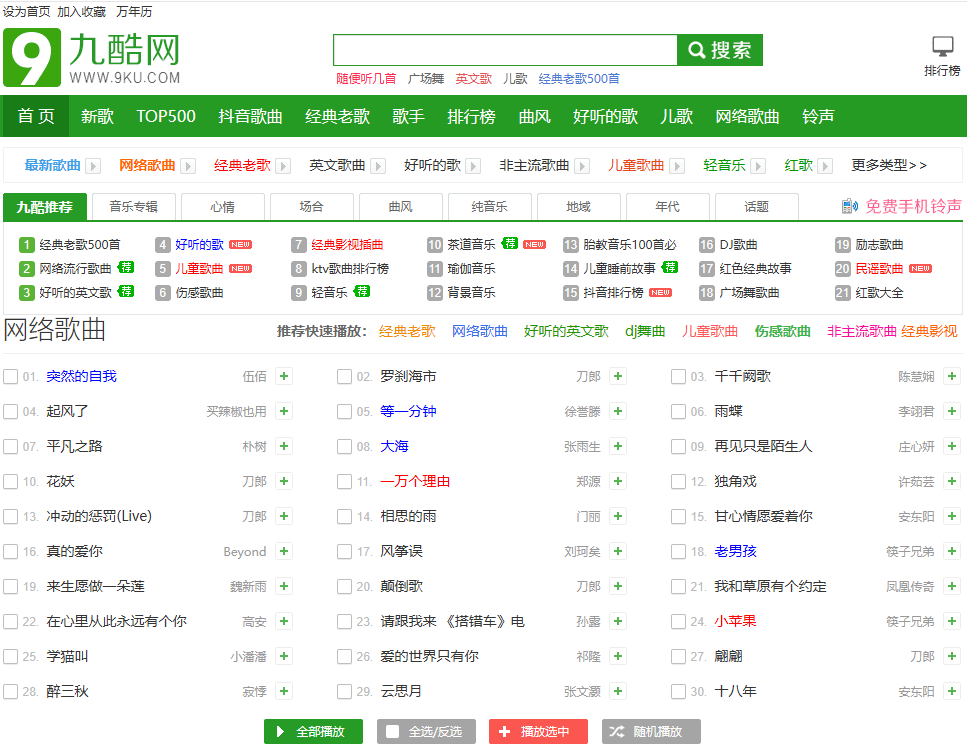Viewport: 967px width, 754px height.
Task: Open the 新歌 navigation menu item
Action: (x=97, y=116)
